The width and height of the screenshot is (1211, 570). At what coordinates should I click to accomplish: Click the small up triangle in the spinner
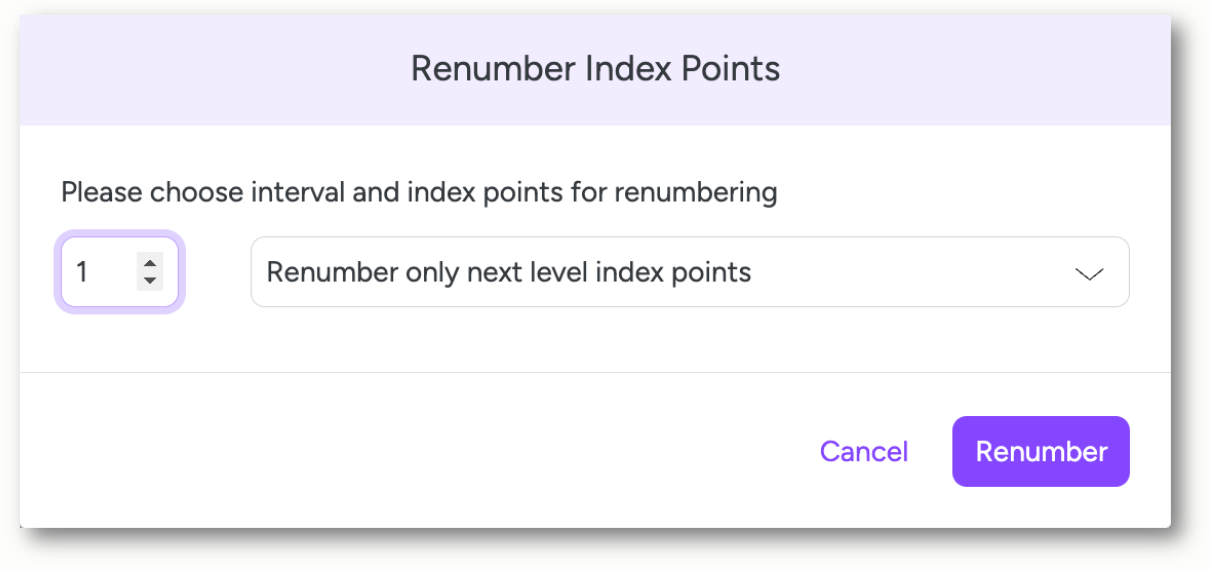149,264
